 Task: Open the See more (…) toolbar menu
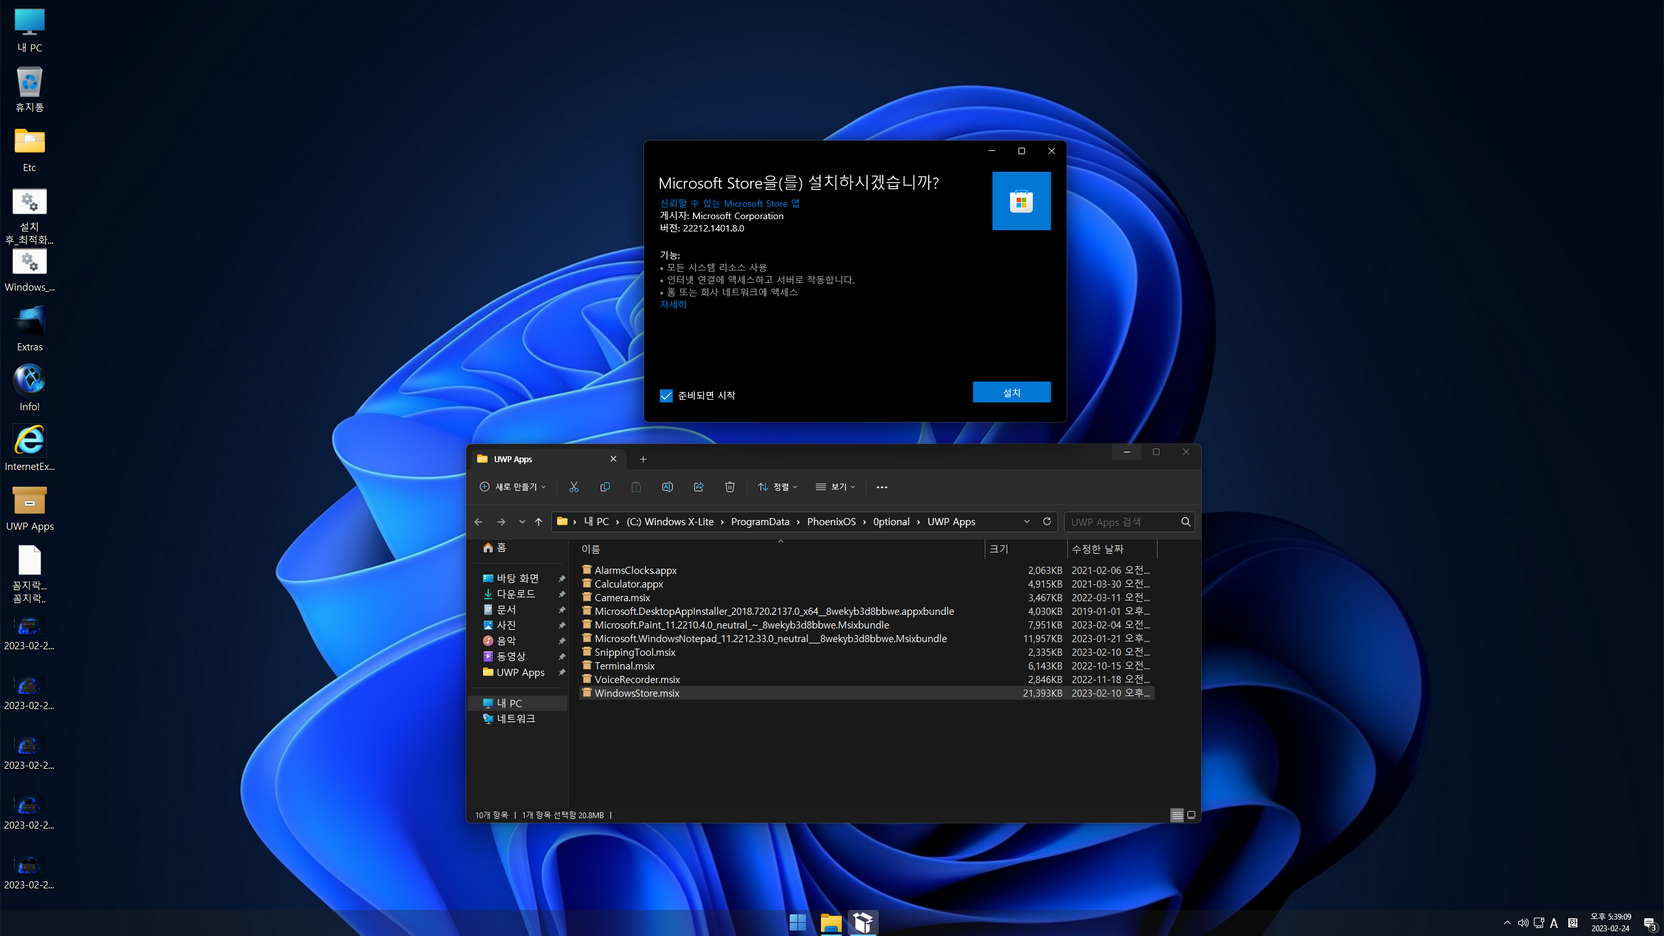[x=882, y=487]
